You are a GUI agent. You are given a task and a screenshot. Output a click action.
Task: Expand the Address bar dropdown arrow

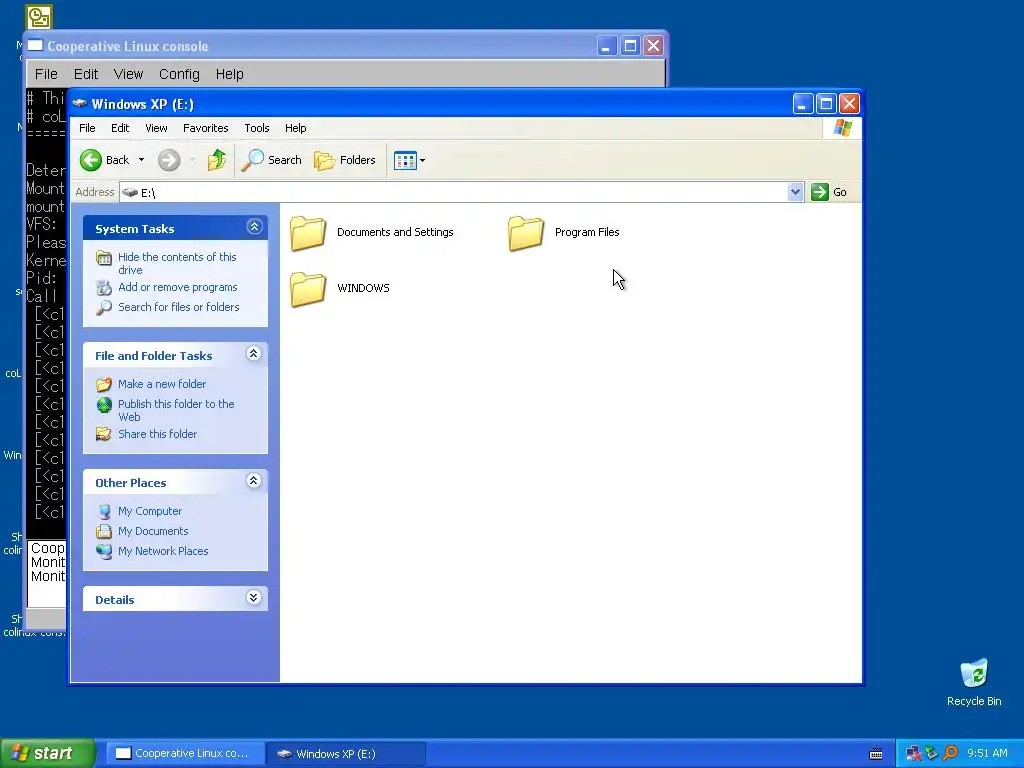click(795, 192)
